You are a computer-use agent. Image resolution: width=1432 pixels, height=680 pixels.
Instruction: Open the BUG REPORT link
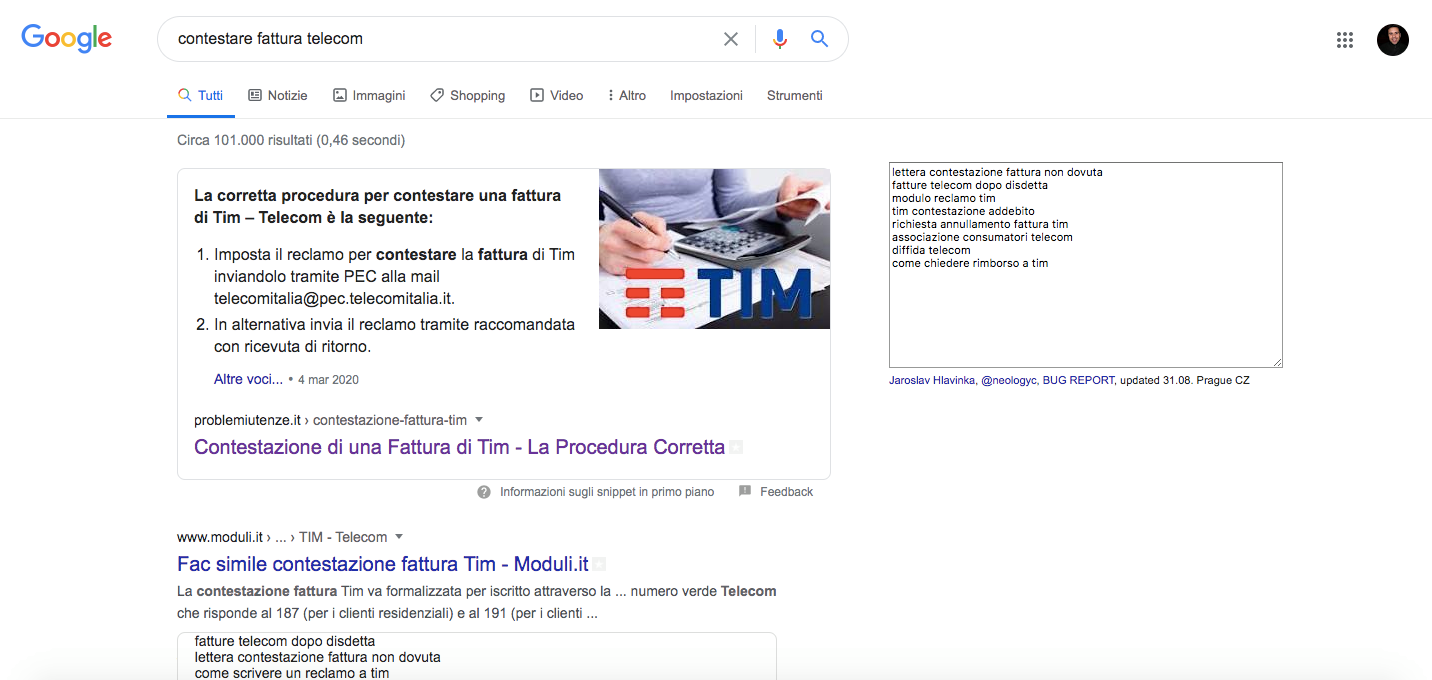click(x=1078, y=381)
